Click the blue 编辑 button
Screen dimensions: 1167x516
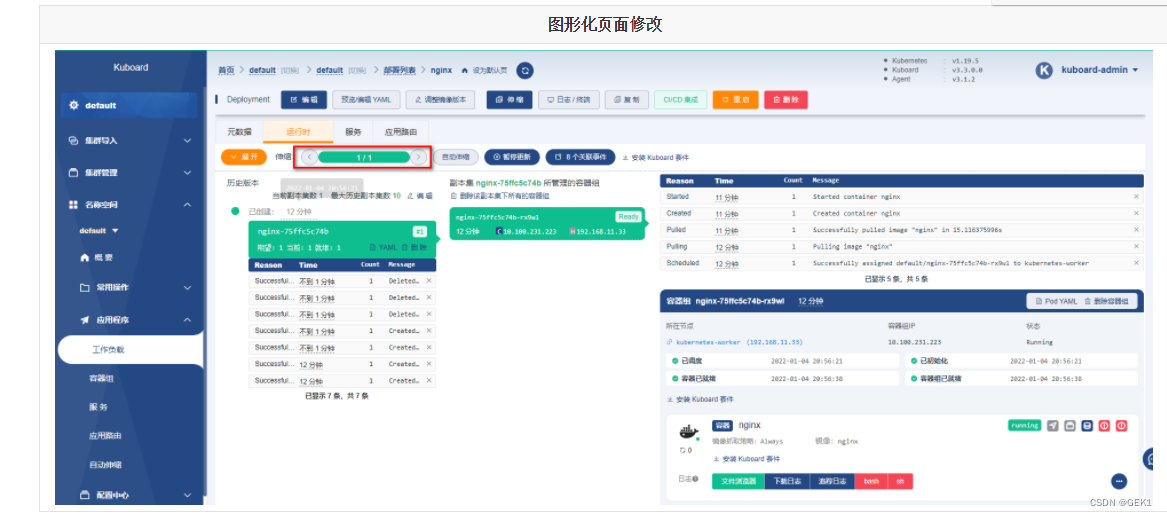point(304,100)
